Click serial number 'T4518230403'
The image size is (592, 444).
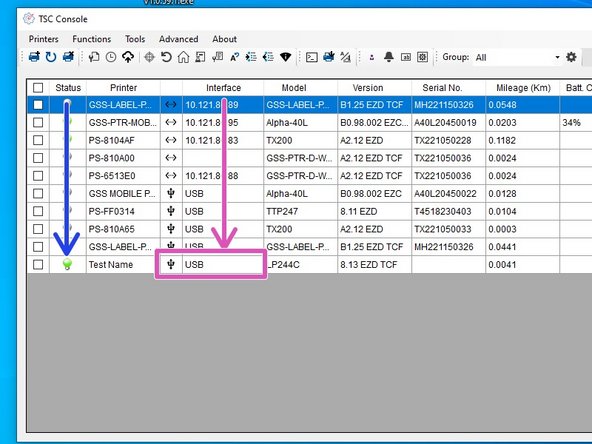coord(442,211)
